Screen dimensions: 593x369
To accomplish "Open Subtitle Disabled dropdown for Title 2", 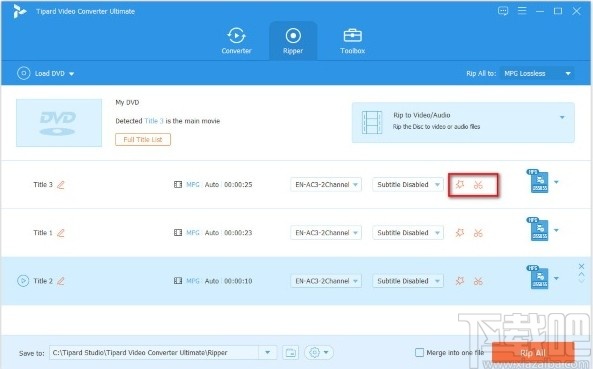I will (x=408, y=281).
